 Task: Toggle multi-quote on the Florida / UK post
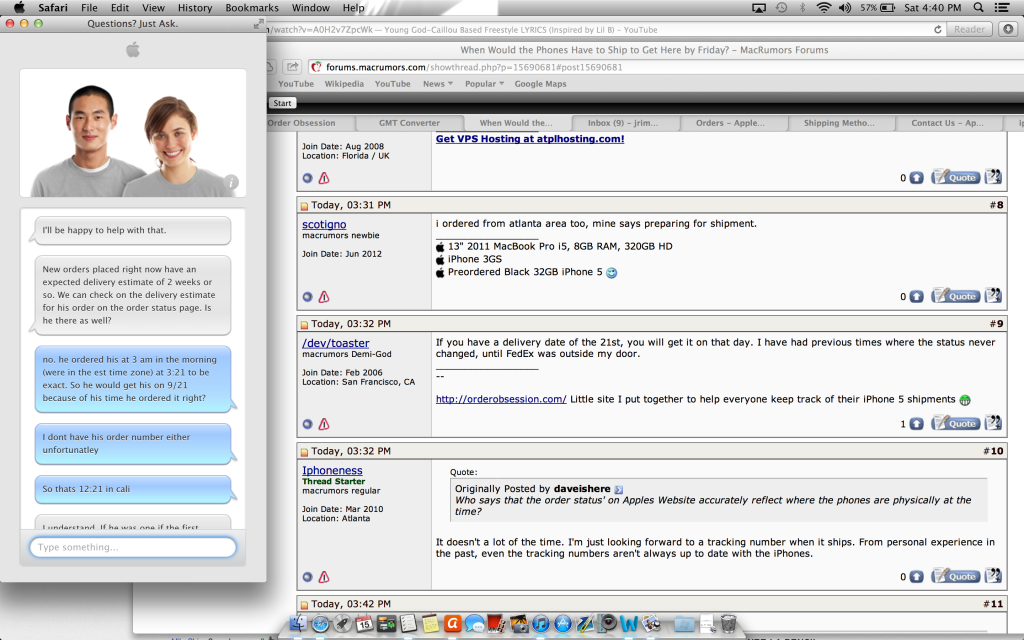[x=993, y=177]
